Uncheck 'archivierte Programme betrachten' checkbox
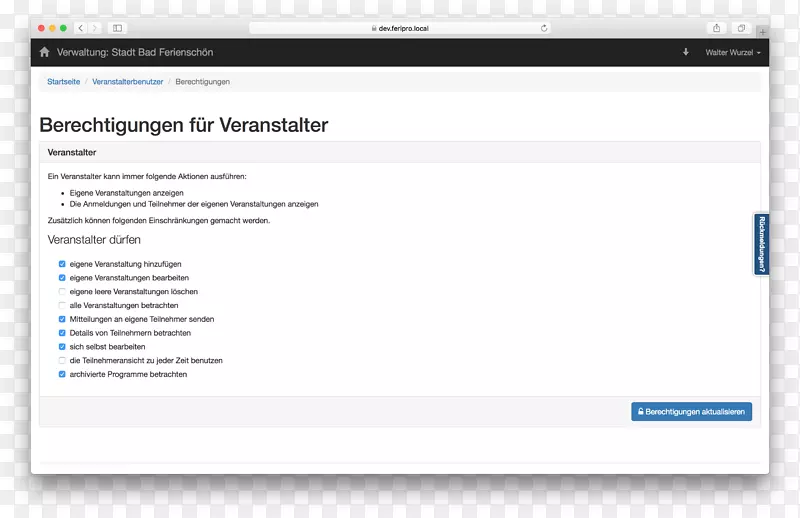800x518 pixels. point(62,374)
